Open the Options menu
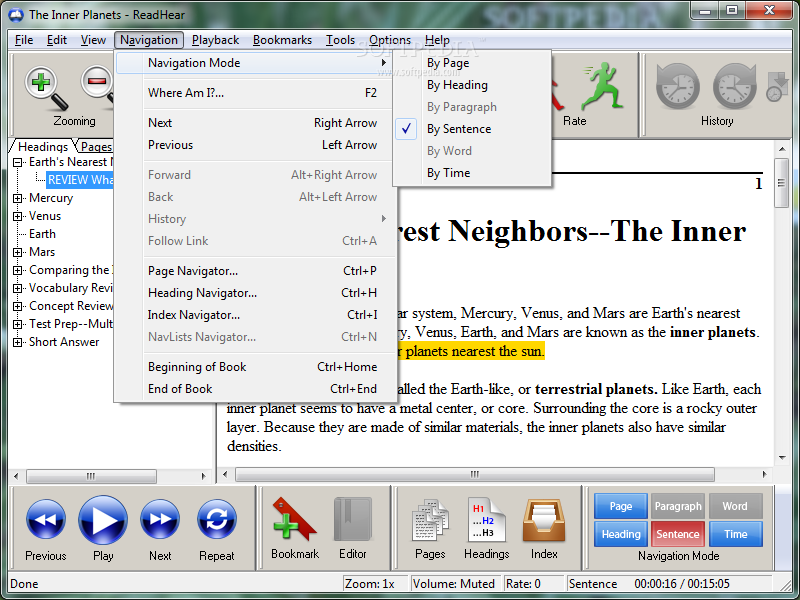Viewport: 800px width, 600px height. click(390, 40)
